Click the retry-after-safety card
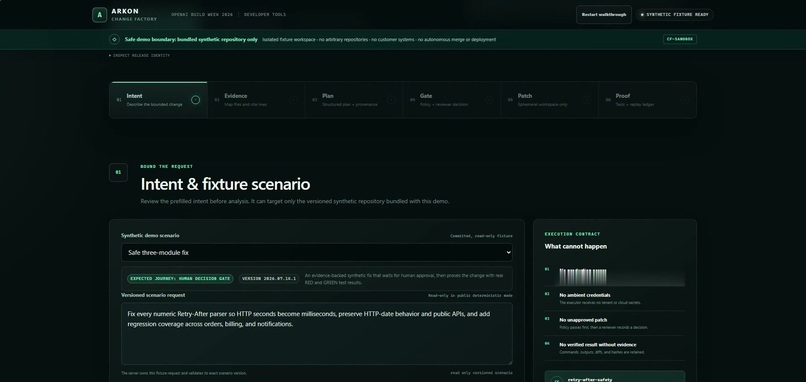Viewport: 806px width, 382px height. (x=615, y=377)
